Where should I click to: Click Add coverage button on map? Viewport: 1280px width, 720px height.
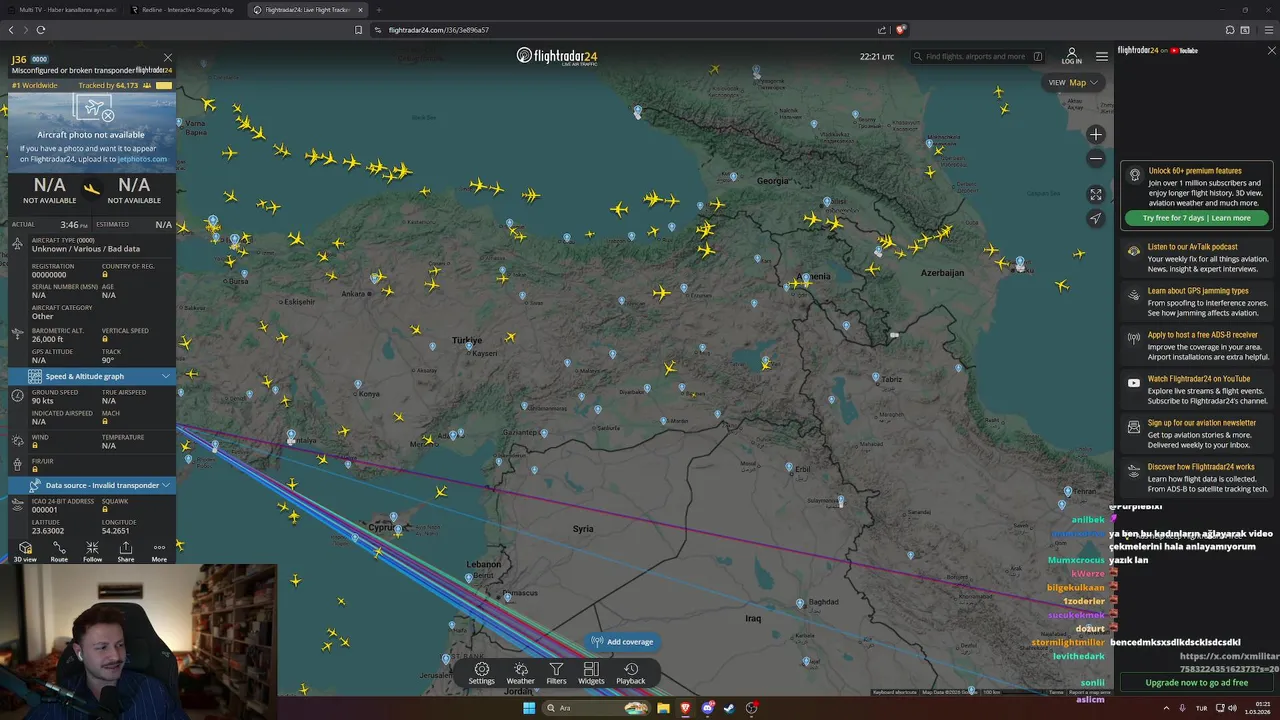click(622, 642)
